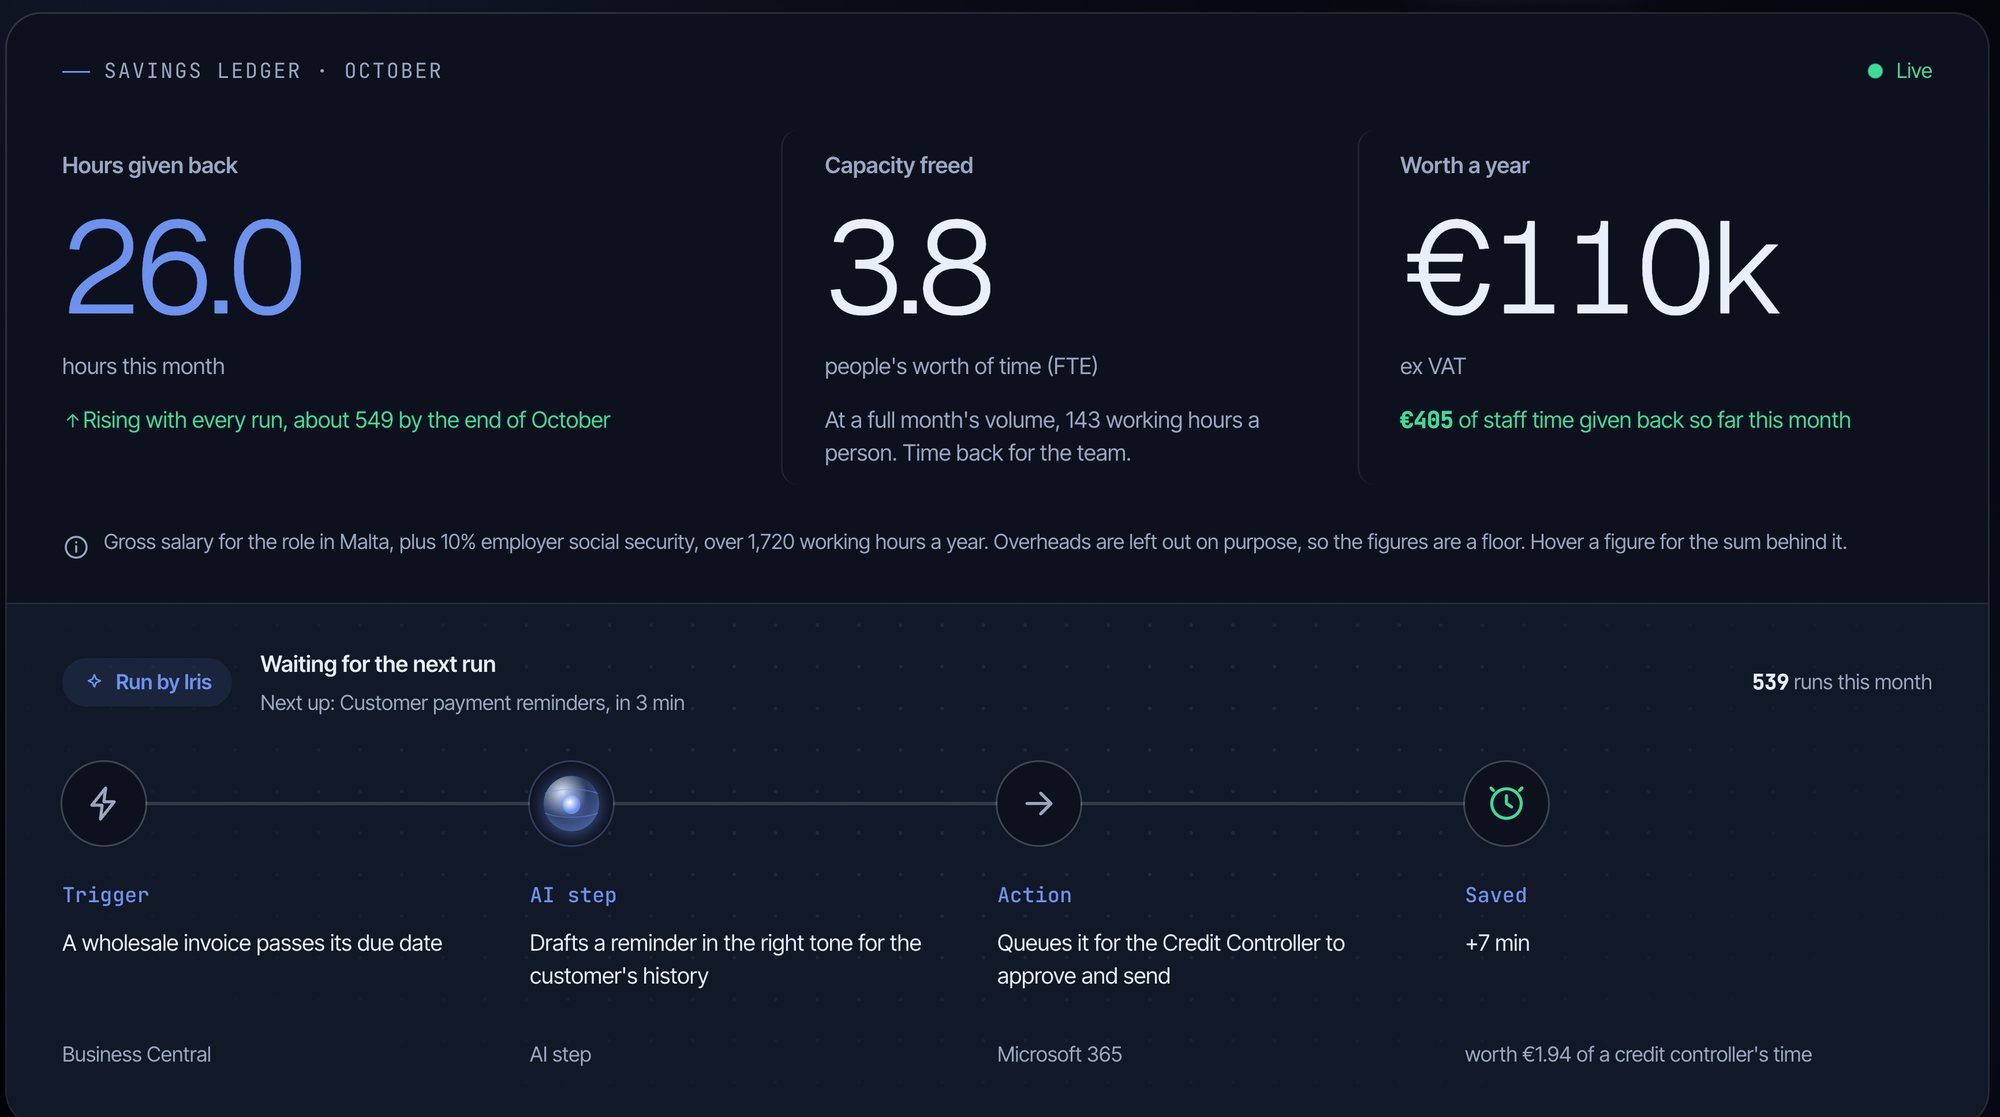The width and height of the screenshot is (2000, 1117).
Task: Click the SAVINGS LEDGER · OCTOBER heading
Action: pos(273,71)
